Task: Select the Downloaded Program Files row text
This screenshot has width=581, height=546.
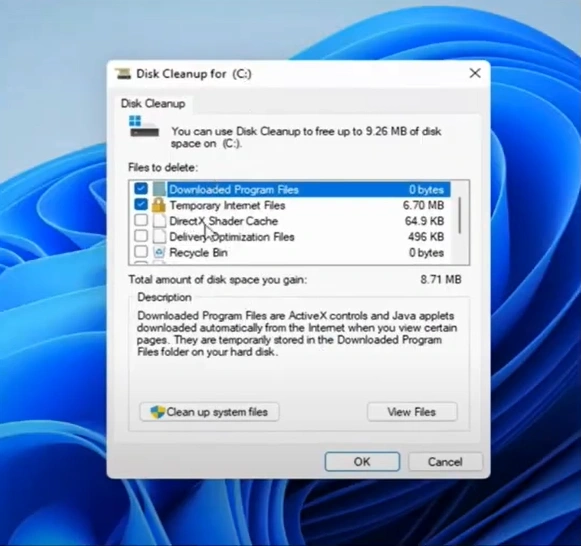Action: (x=234, y=190)
